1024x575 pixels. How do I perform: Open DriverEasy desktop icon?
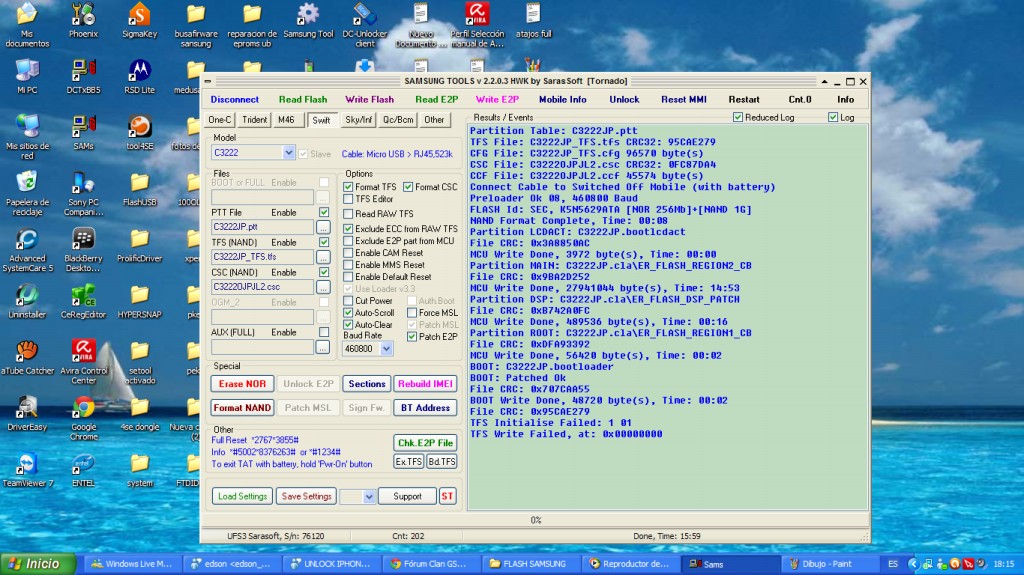[x=27, y=414]
